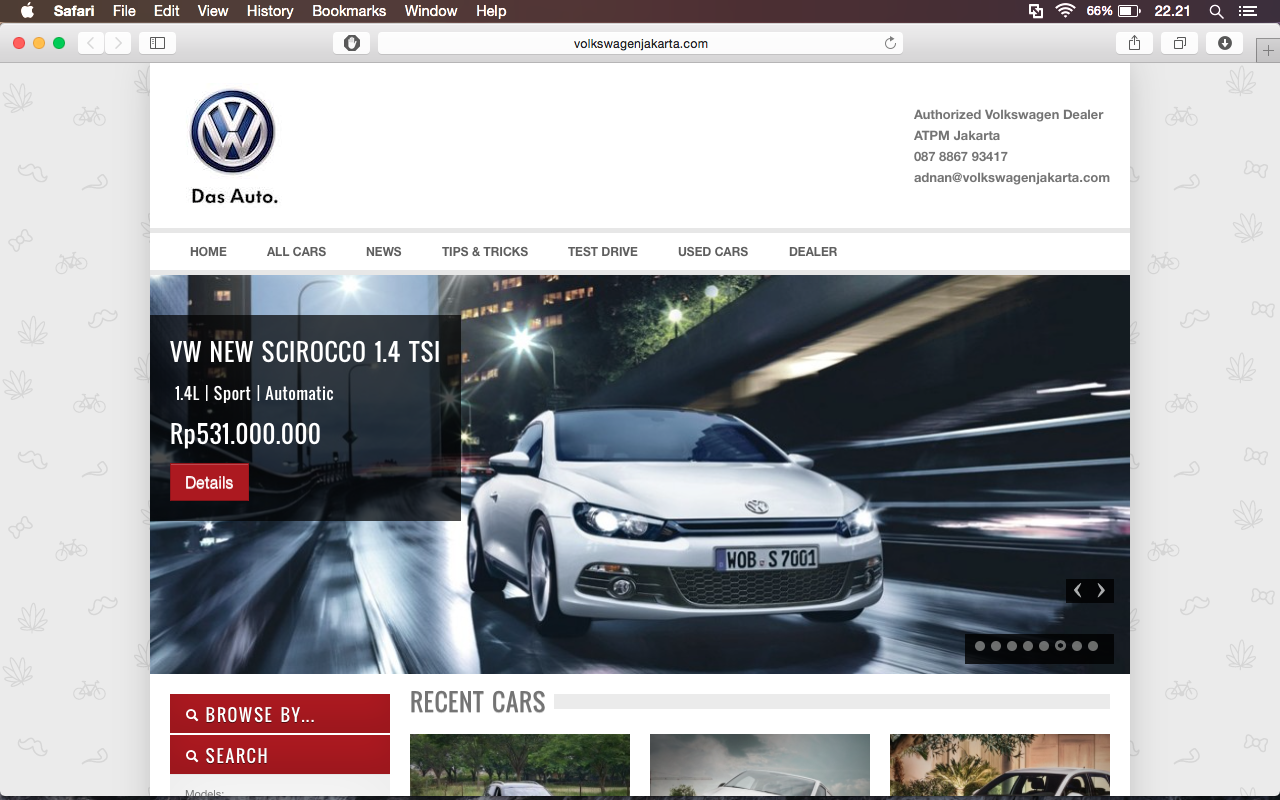Open Spotlight search magnifier icon
Screen dimensions: 1280x800
(x=1216, y=11)
